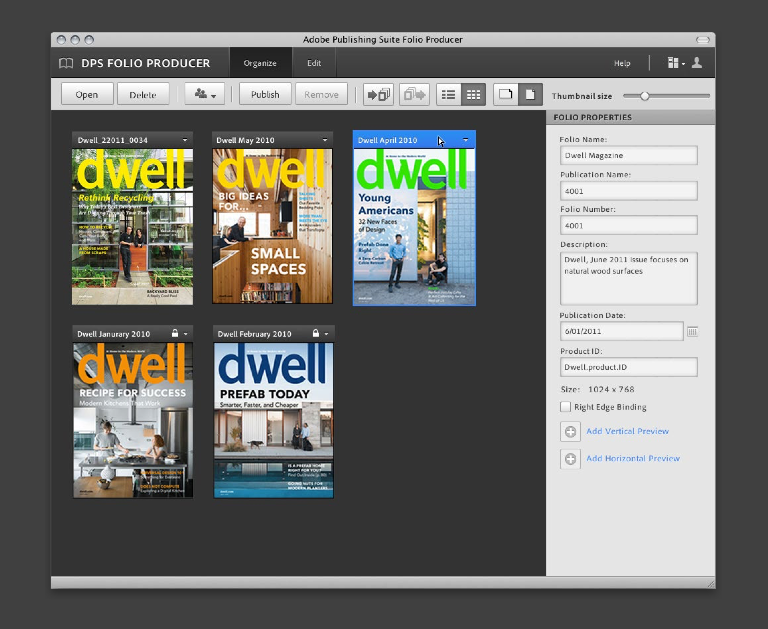This screenshot has height=629, width=768.
Task: Click the calendar icon beside Publication Date
Action: coord(692,332)
